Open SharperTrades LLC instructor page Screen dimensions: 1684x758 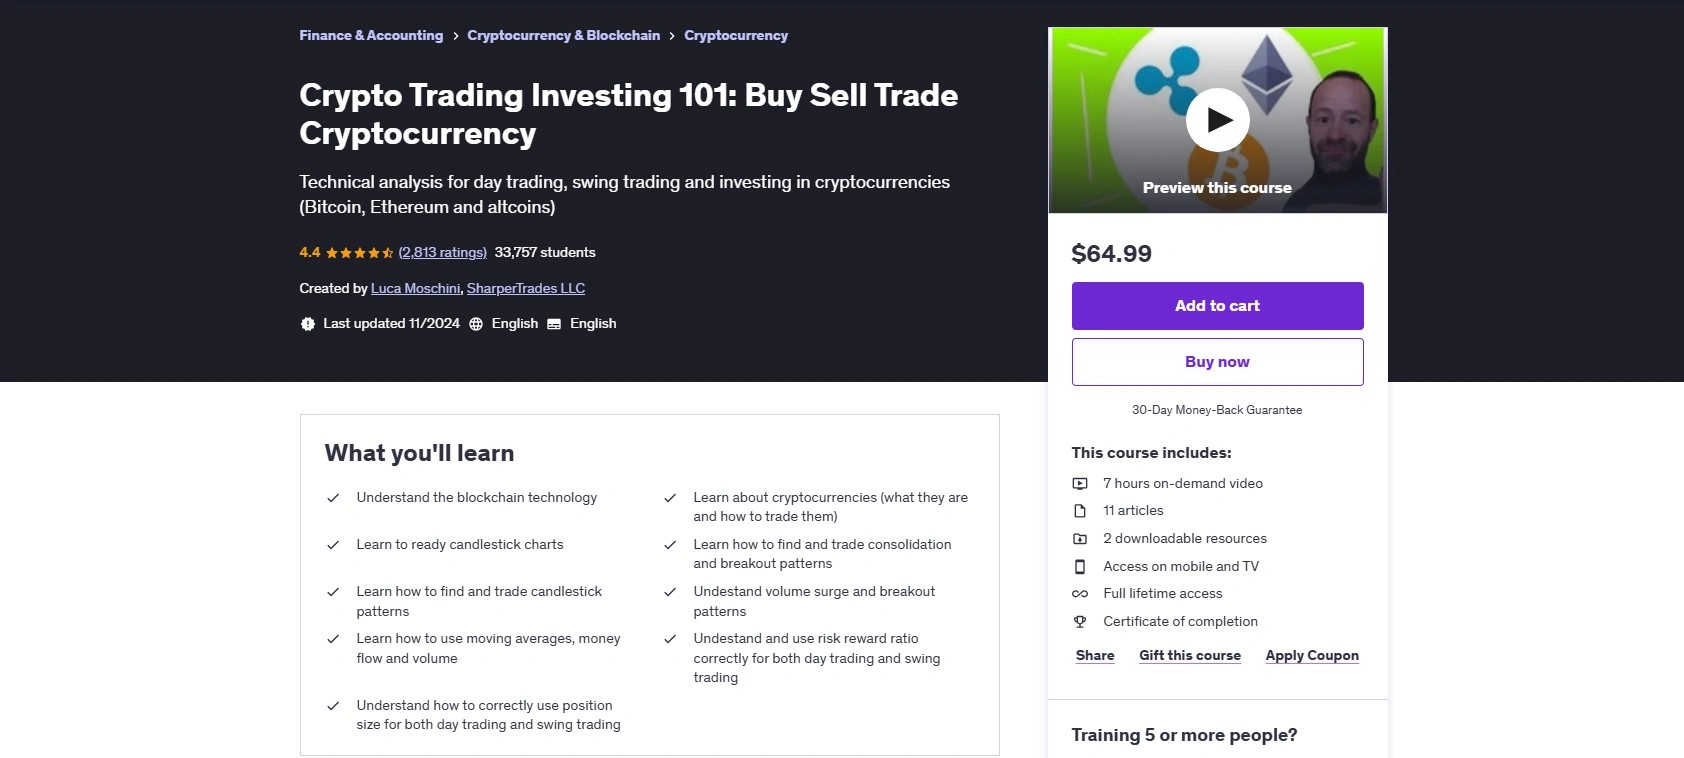pos(526,289)
